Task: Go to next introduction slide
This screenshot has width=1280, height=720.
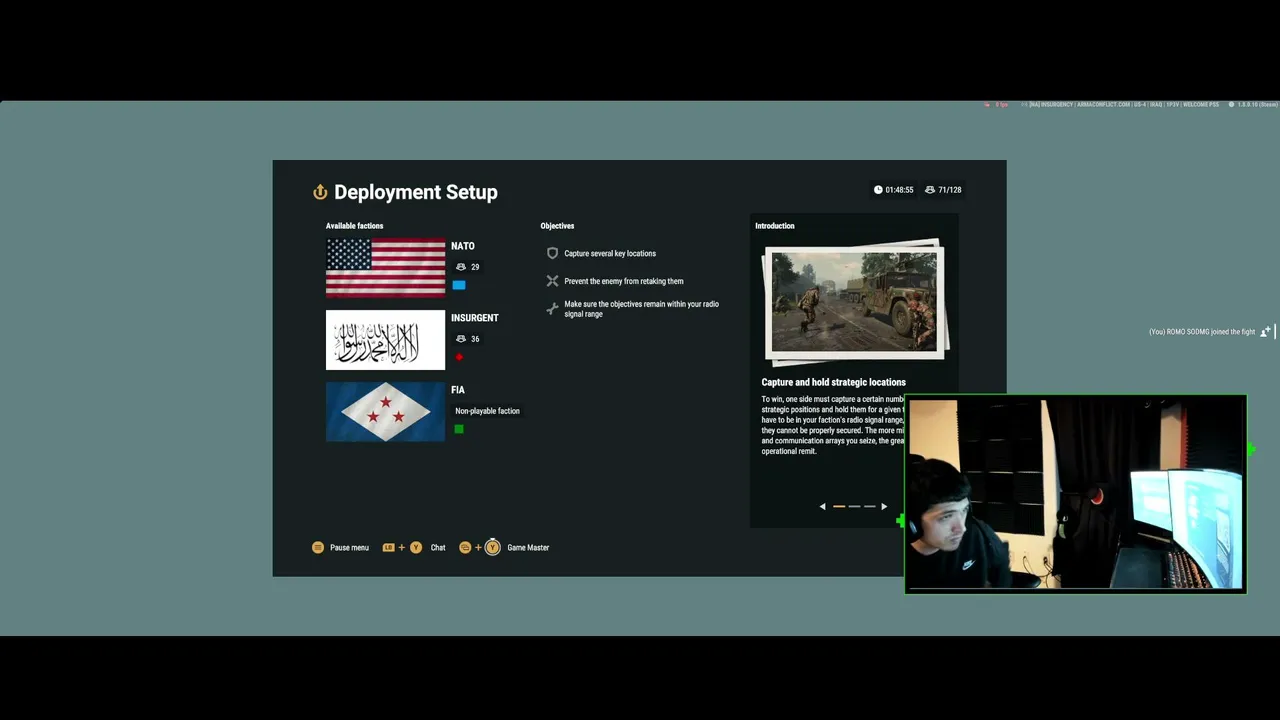Action: click(884, 507)
